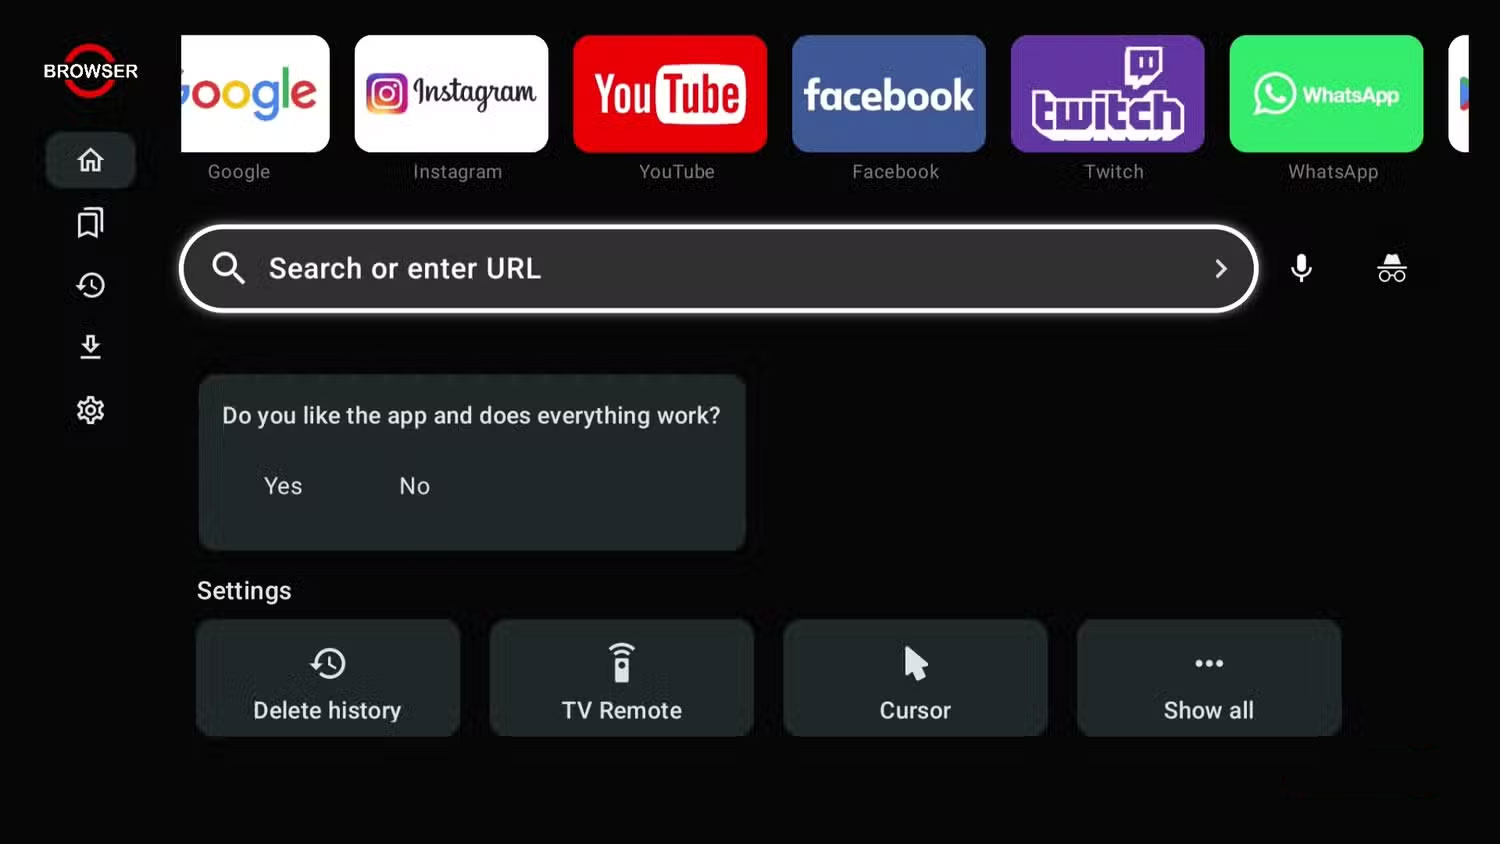Open the YouTube shortcut tile
The height and width of the screenshot is (844, 1500).
tap(670, 94)
